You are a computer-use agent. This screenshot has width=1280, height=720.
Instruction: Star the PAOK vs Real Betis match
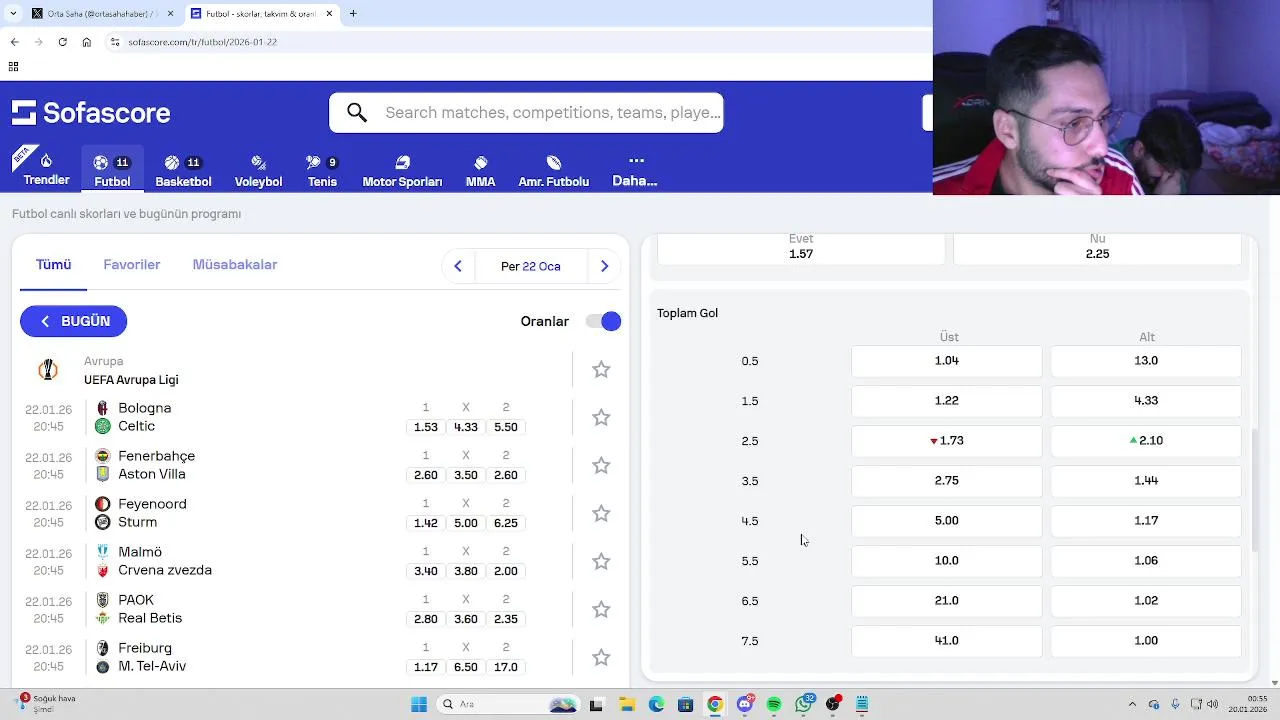coord(601,610)
